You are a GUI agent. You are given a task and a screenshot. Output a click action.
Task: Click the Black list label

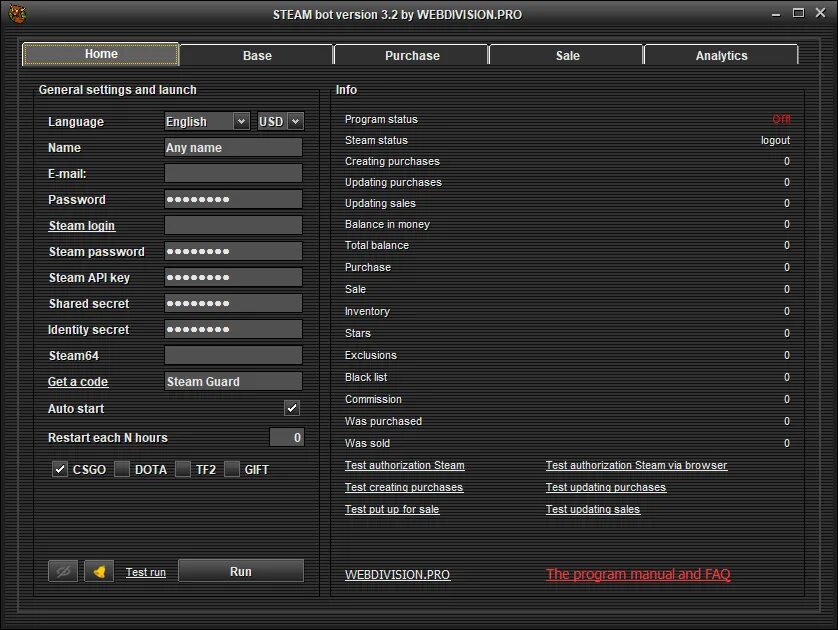pyautogui.click(x=366, y=377)
